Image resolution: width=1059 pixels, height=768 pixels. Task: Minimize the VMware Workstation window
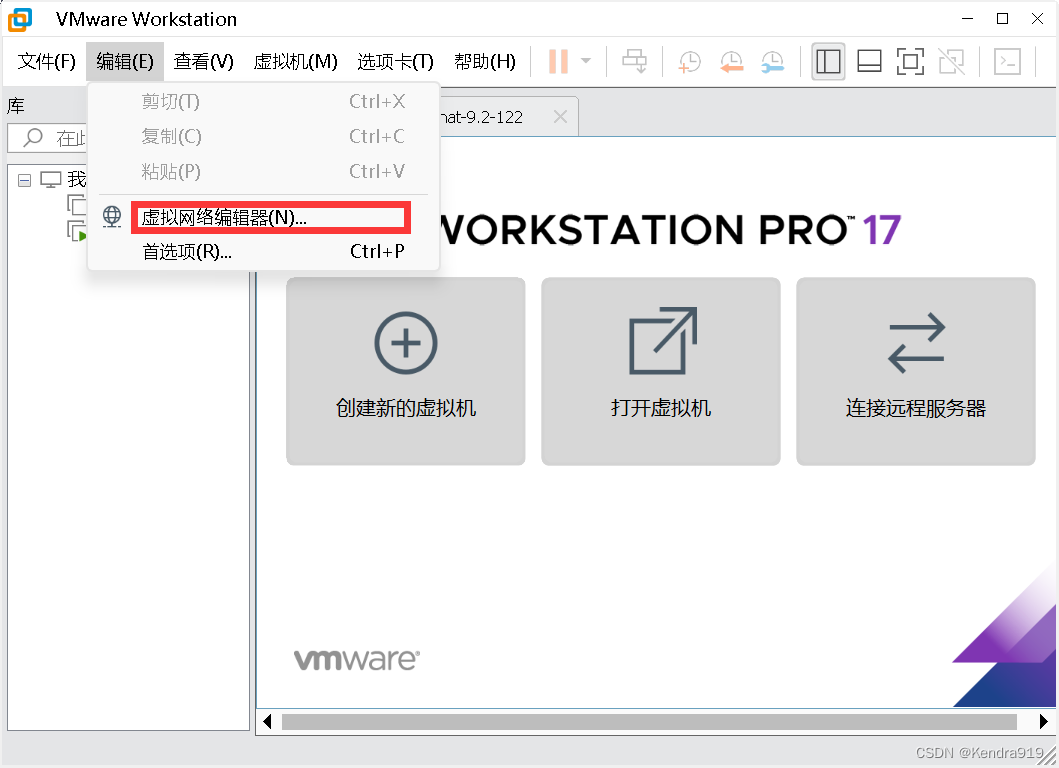968,19
